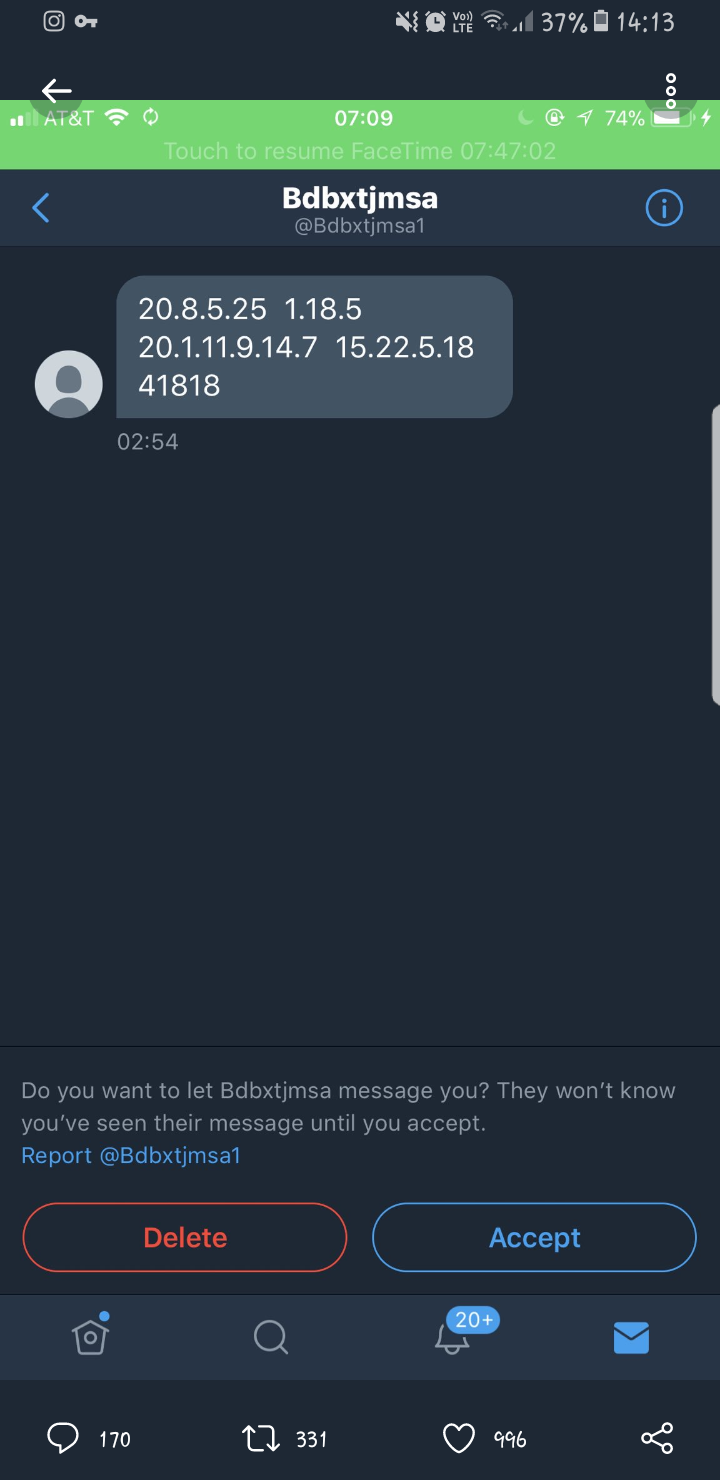Viewport: 720px width, 1480px height.
Task: Tap the white back arrow at top
Action: pos(56,91)
